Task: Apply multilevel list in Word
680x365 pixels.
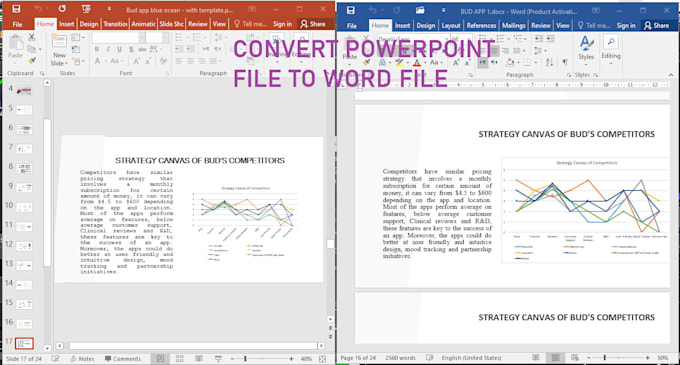Action: click(518, 39)
